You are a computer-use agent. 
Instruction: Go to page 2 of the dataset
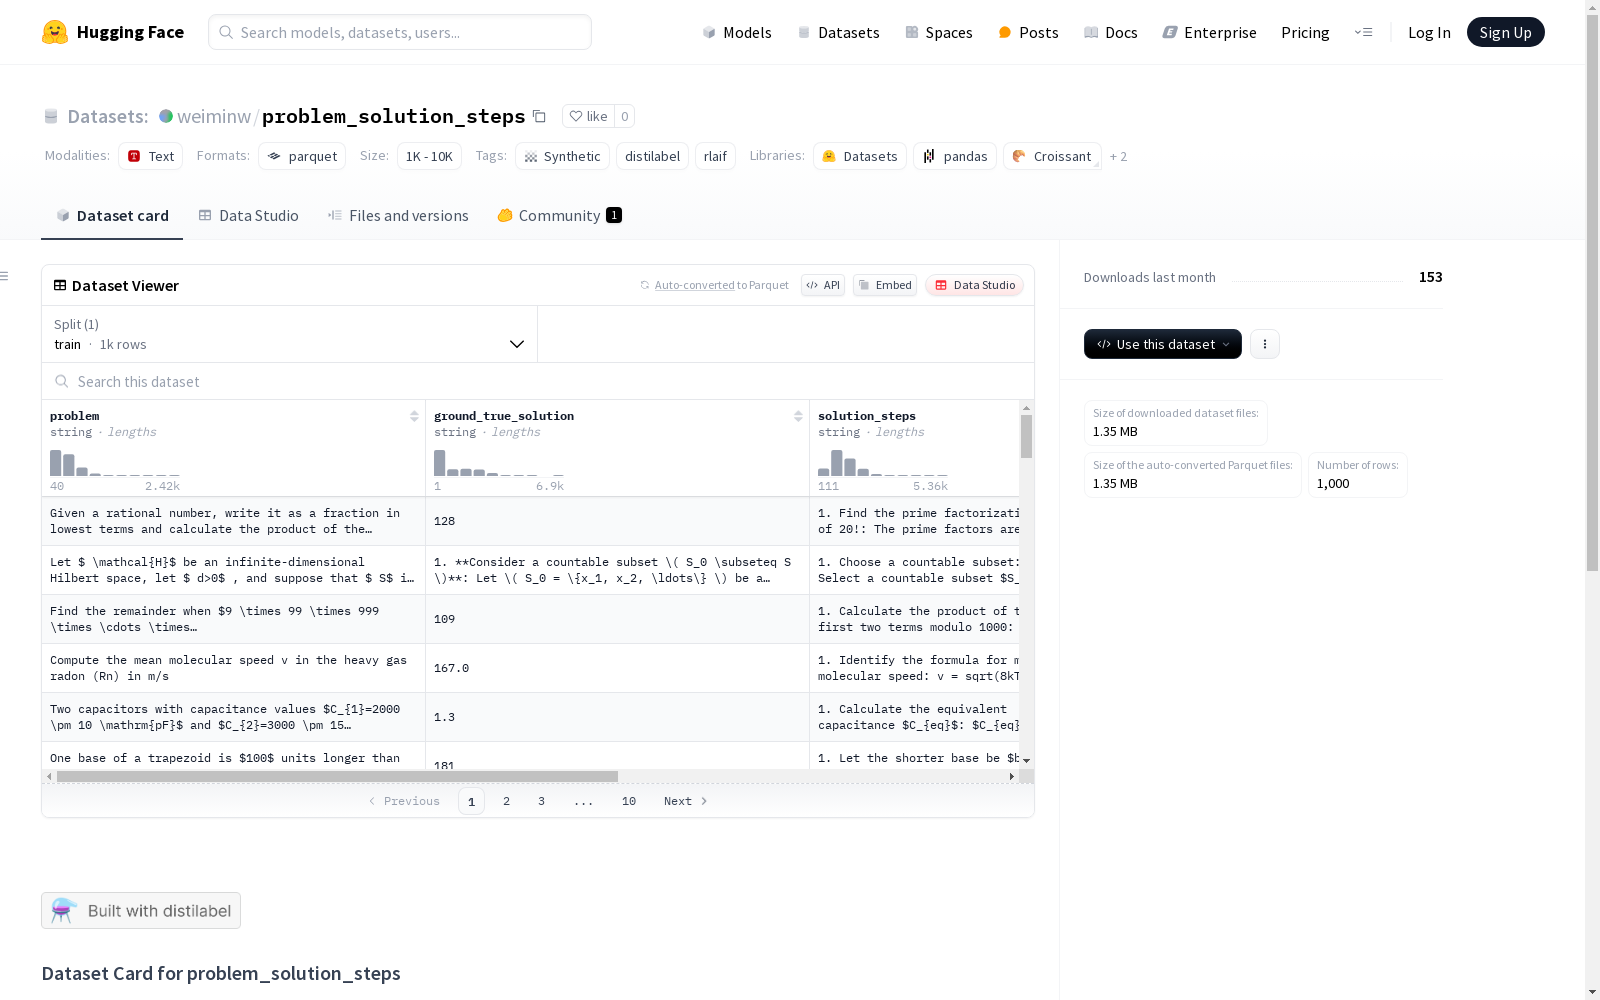pyautogui.click(x=507, y=801)
